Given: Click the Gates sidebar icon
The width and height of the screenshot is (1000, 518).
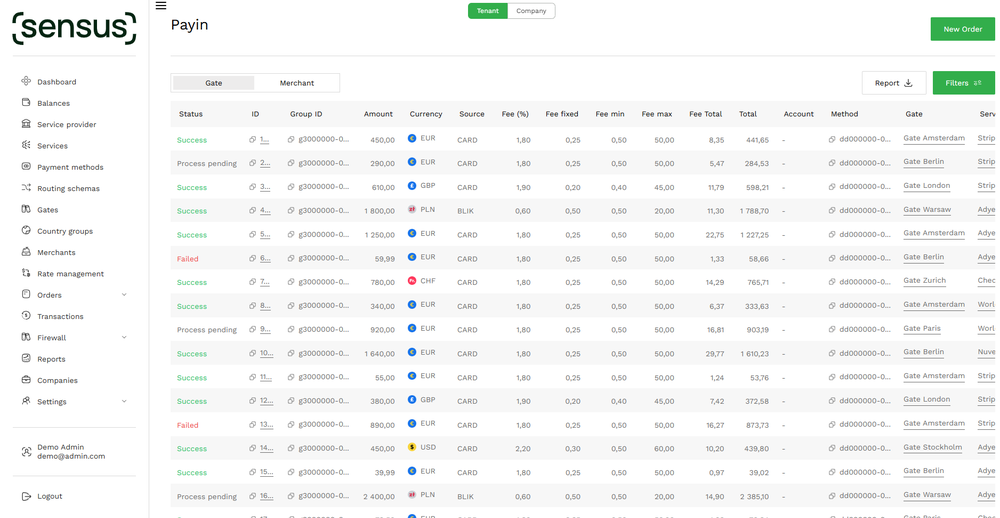Looking at the screenshot, I should point(26,209).
